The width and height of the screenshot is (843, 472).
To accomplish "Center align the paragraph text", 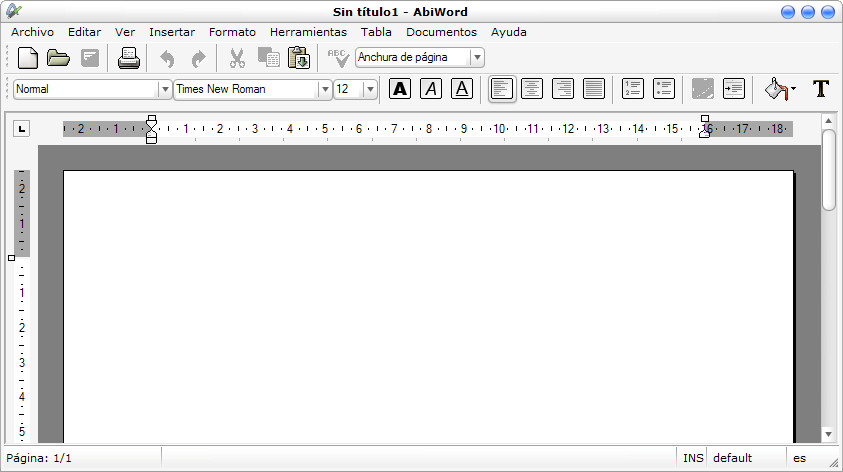I will coord(532,89).
